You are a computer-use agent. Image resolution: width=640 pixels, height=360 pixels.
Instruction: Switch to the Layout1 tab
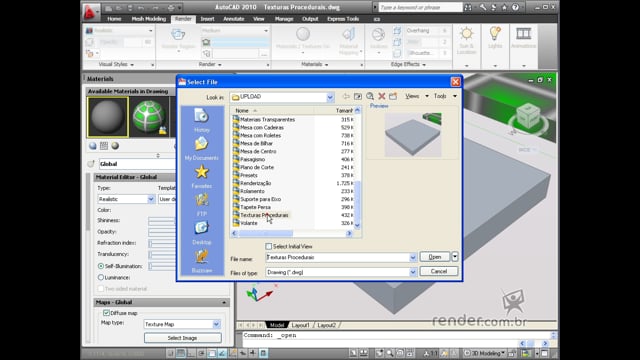pos(300,325)
